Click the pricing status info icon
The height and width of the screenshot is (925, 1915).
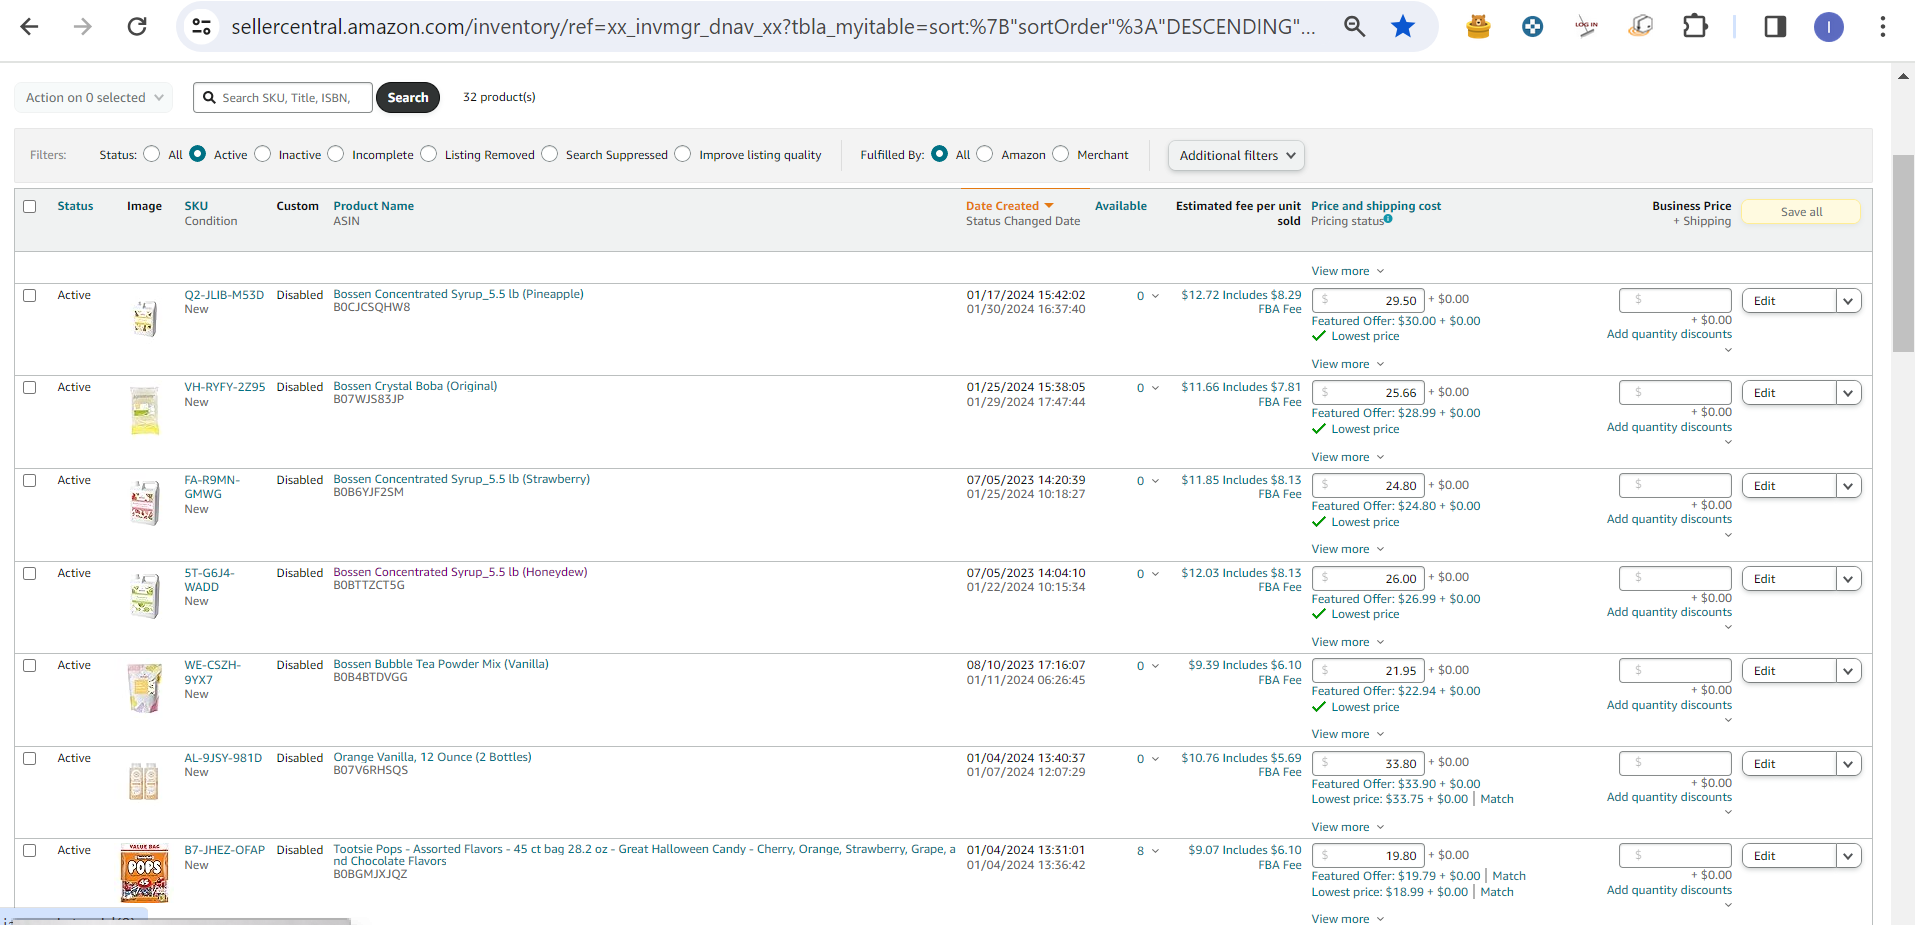[1388, 219]
